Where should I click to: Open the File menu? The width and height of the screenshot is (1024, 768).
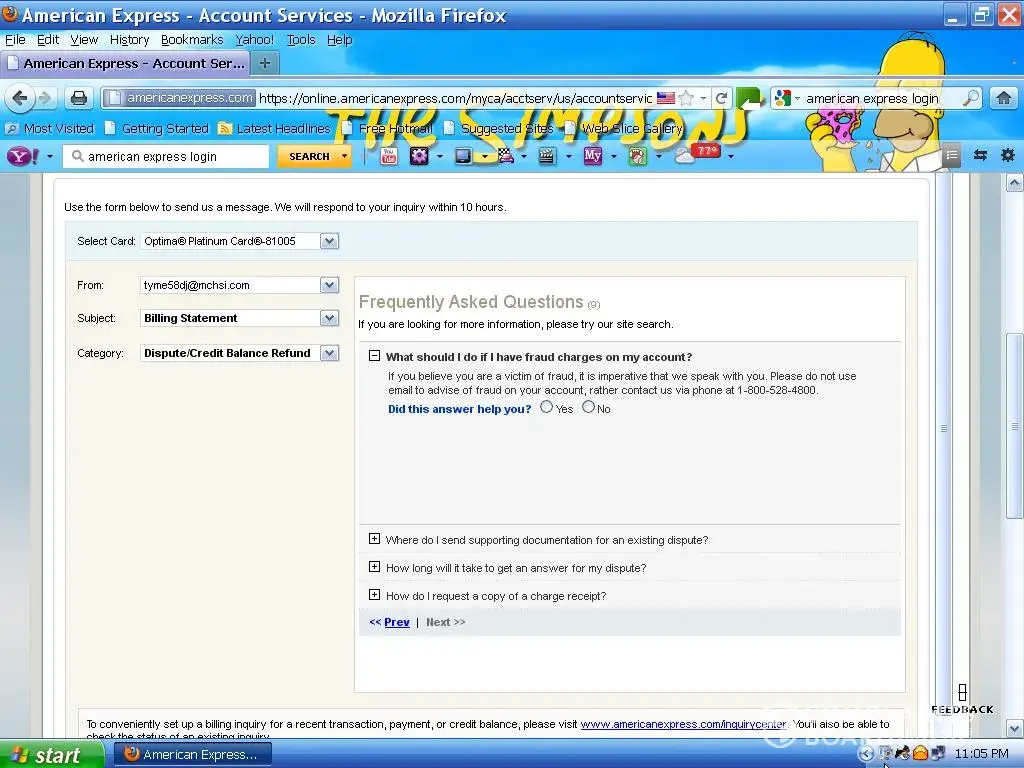(15, 40)
